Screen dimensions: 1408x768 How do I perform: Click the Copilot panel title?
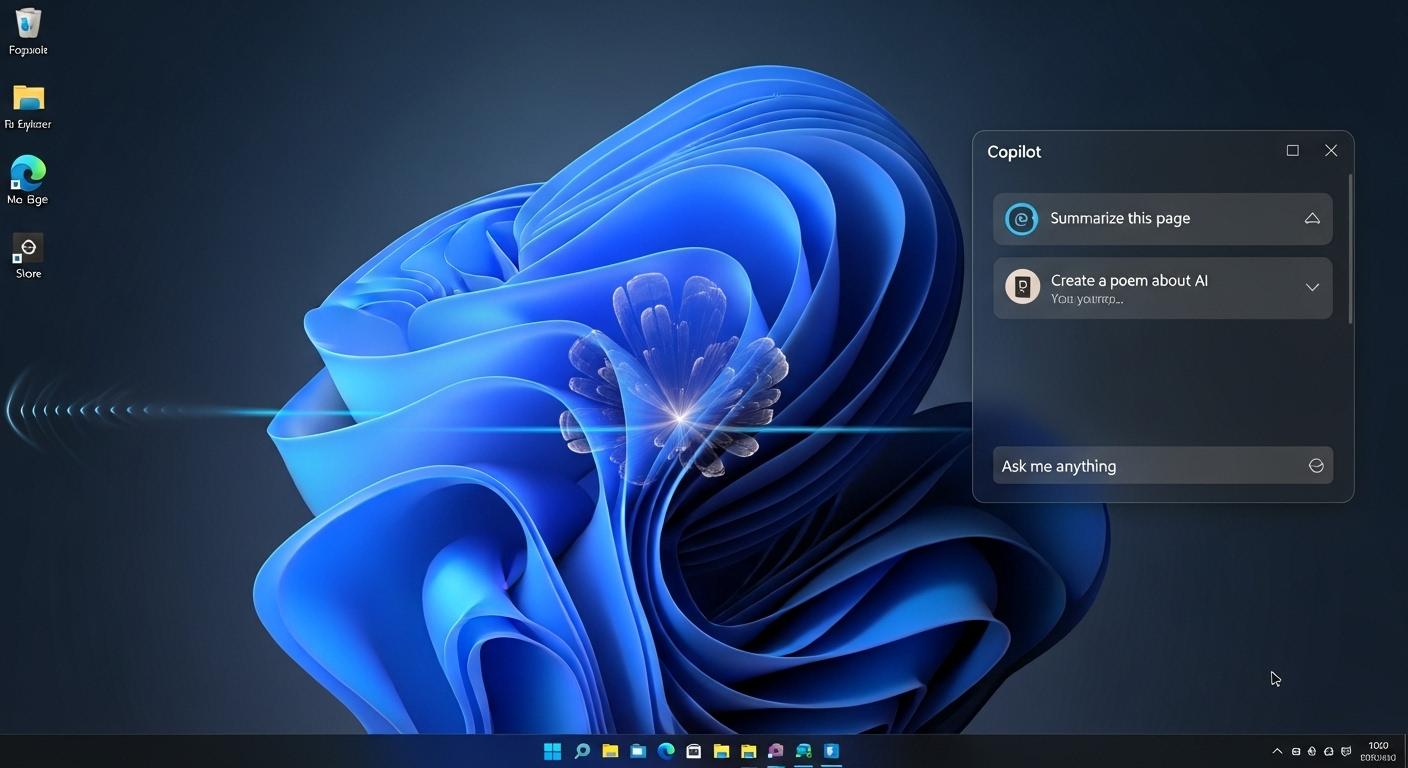pyautogui.click(x=1013, y=151)
